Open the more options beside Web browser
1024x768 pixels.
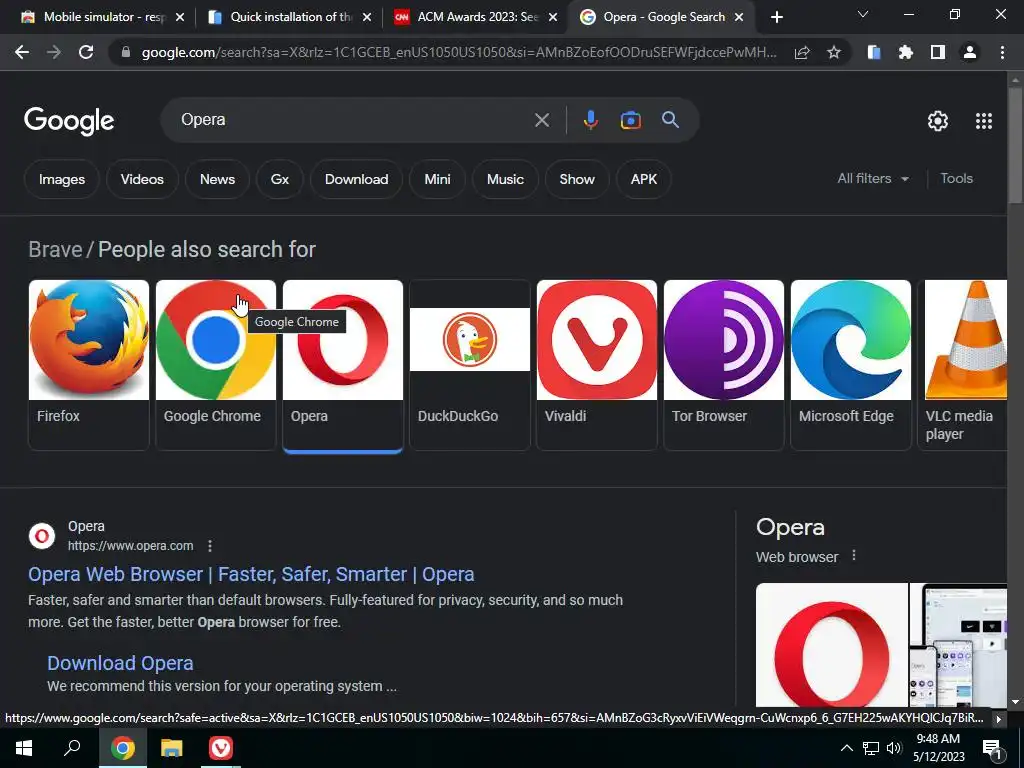854,556
